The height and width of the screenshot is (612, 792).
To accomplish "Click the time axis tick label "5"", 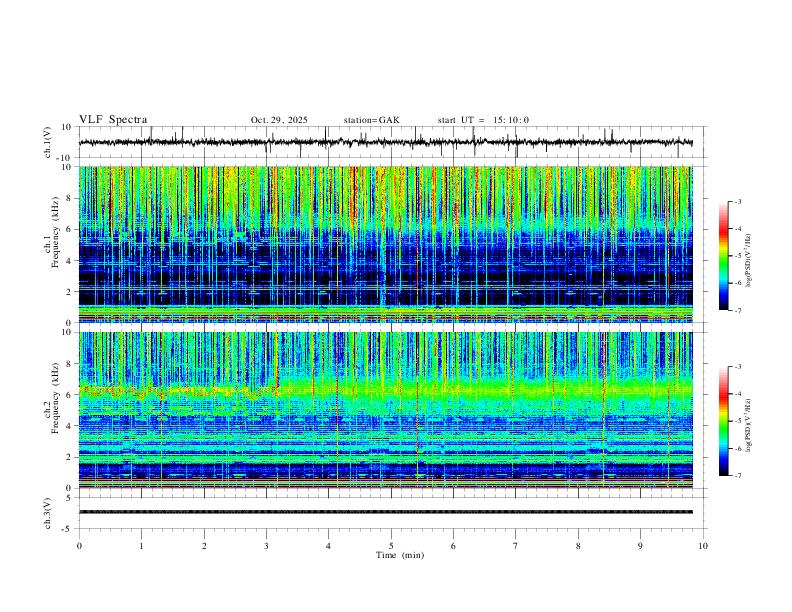I will tap(391, 546).
